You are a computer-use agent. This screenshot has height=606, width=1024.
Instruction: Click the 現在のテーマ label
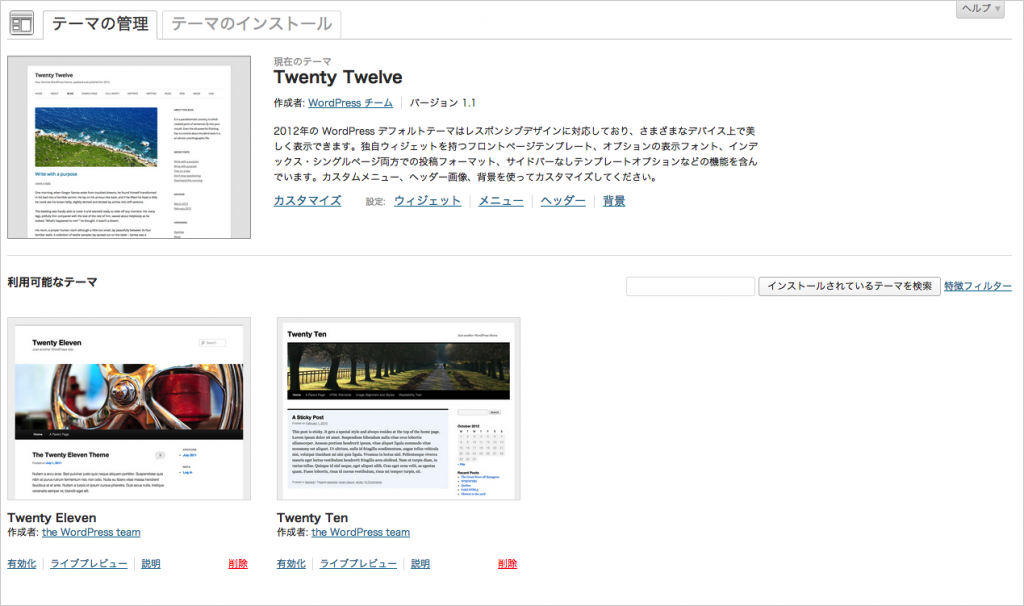(x=302, y=61)
